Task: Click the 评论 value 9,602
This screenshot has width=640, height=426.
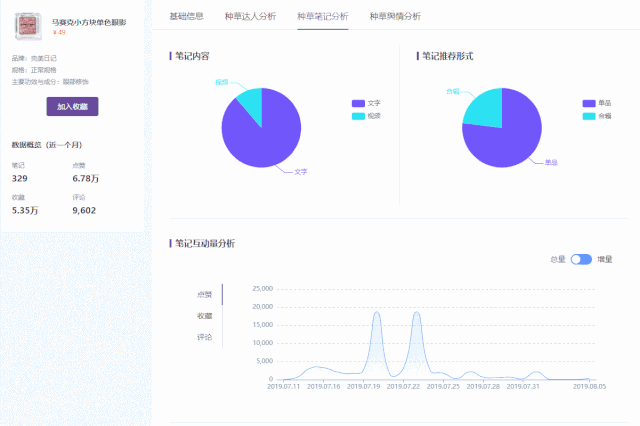Action: (84, 211)
